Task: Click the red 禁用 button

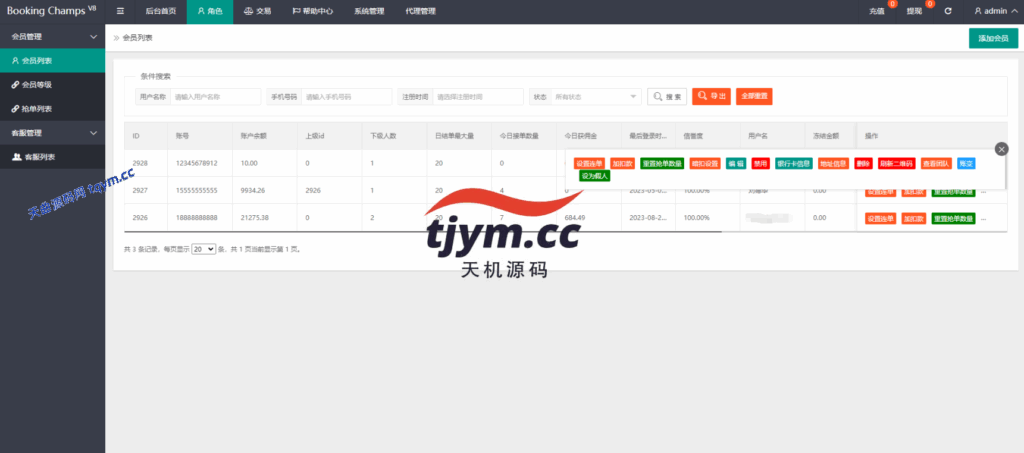Action: (x=761, y=164)
